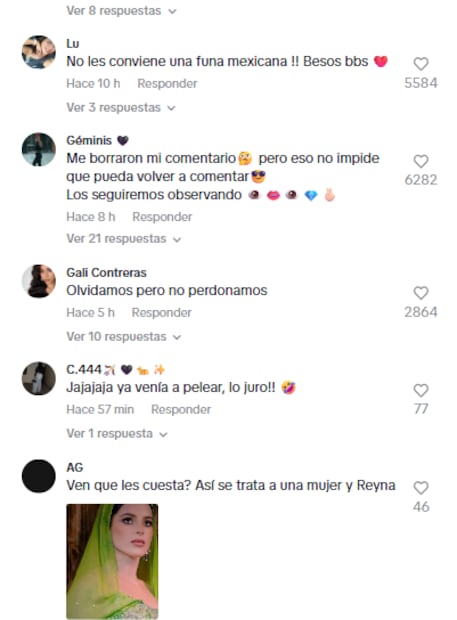This screenshot has width=457, height=620.
Task: Expand Ver 21 respuestas
Action: pos(123,239)
